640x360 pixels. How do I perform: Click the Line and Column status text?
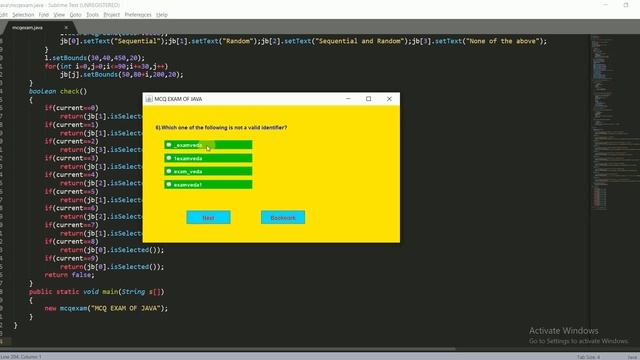coord(21,357)
